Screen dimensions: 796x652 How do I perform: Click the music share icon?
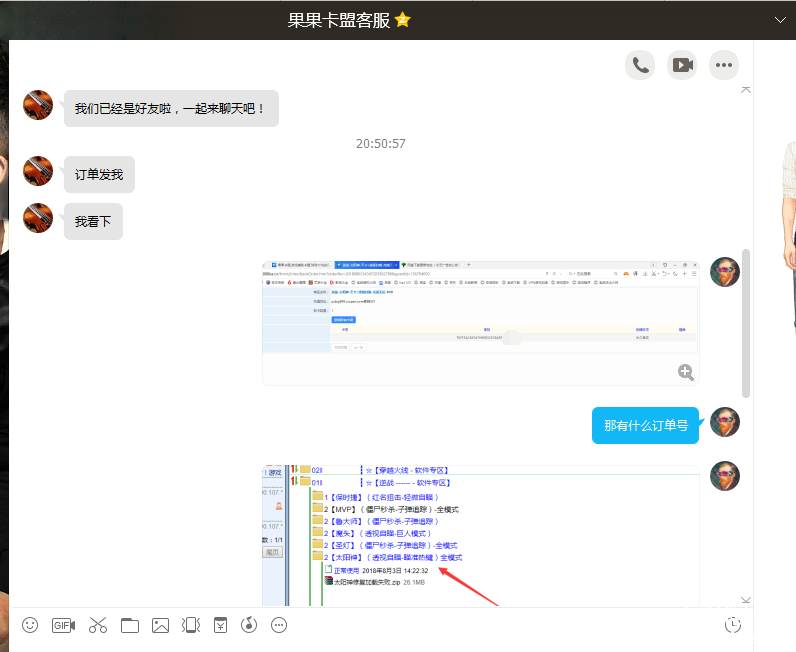click(x=249, y=625)
